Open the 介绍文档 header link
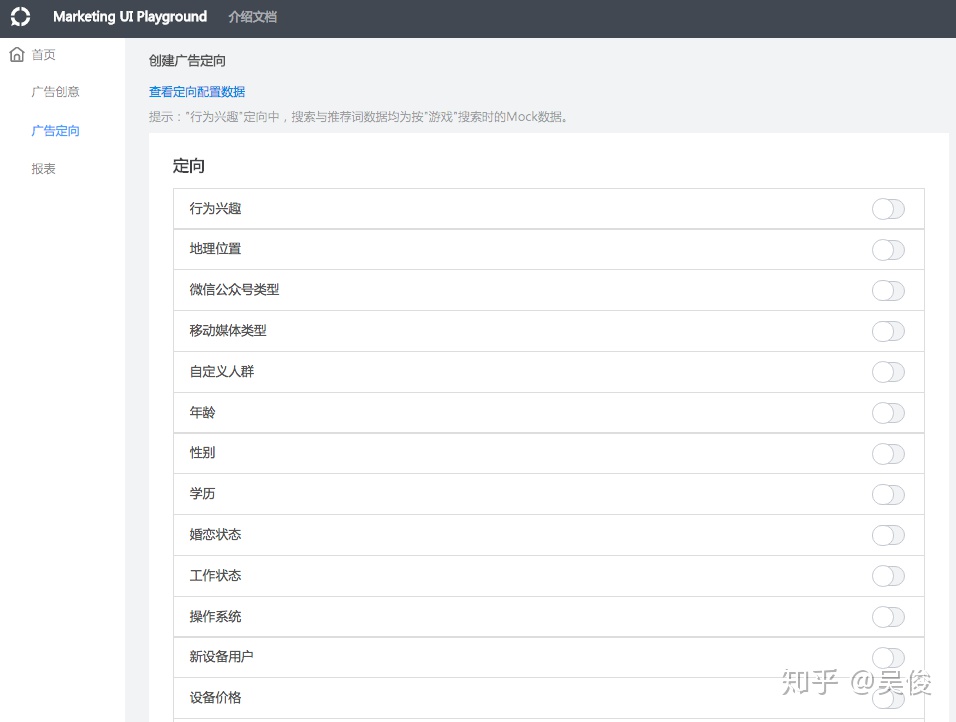 click(x=252, y=17)
